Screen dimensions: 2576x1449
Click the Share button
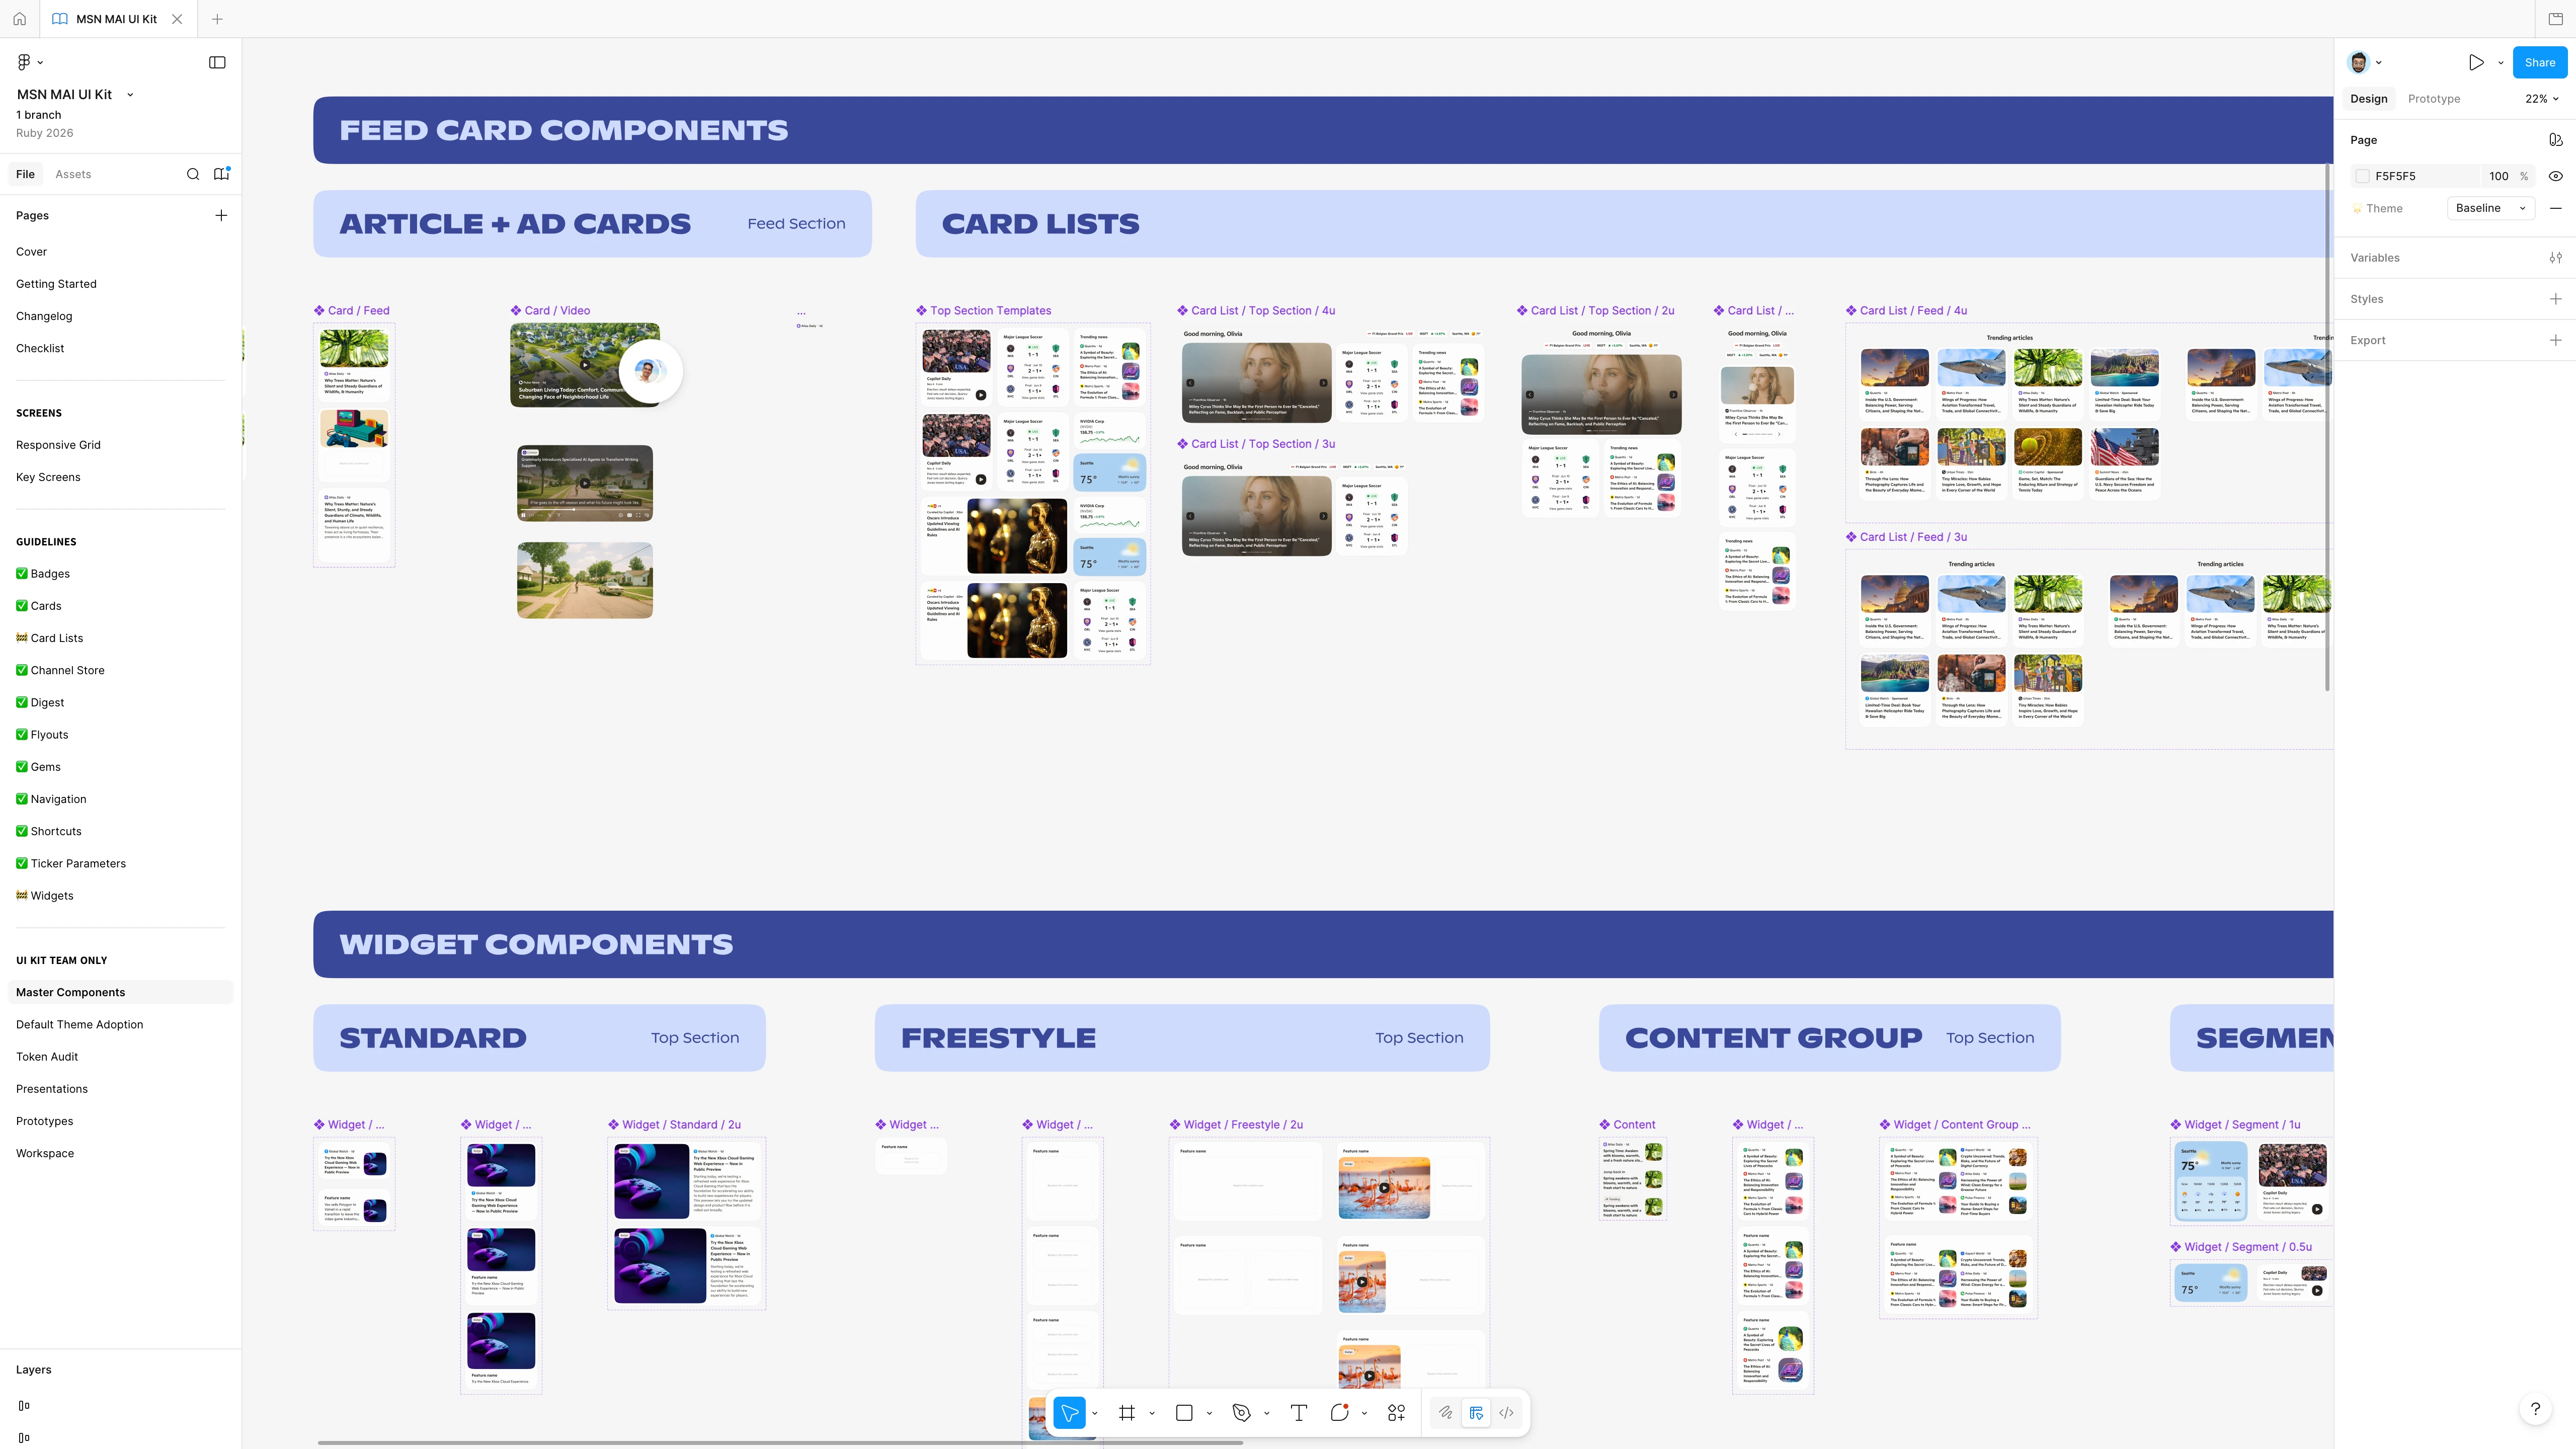(x=2539, y=62)
